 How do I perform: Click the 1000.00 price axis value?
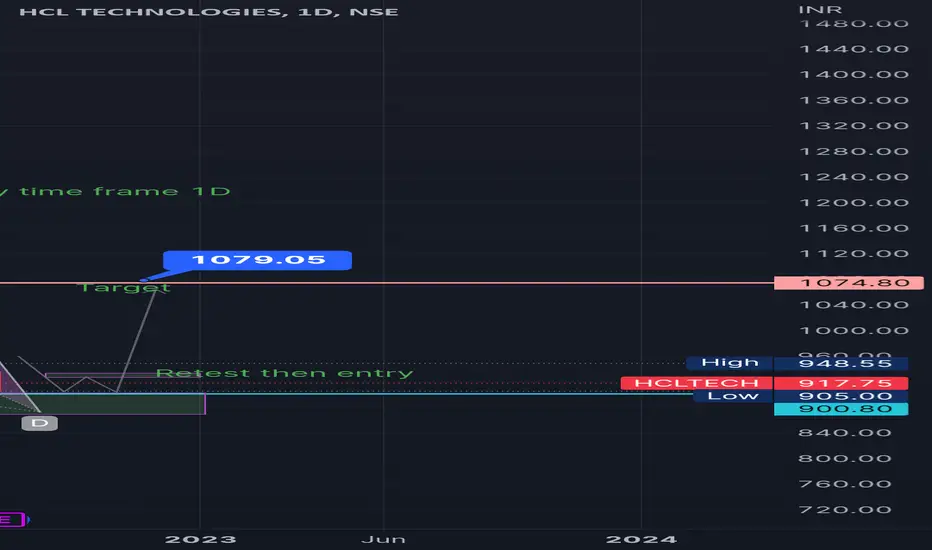[x=855, y=331]
